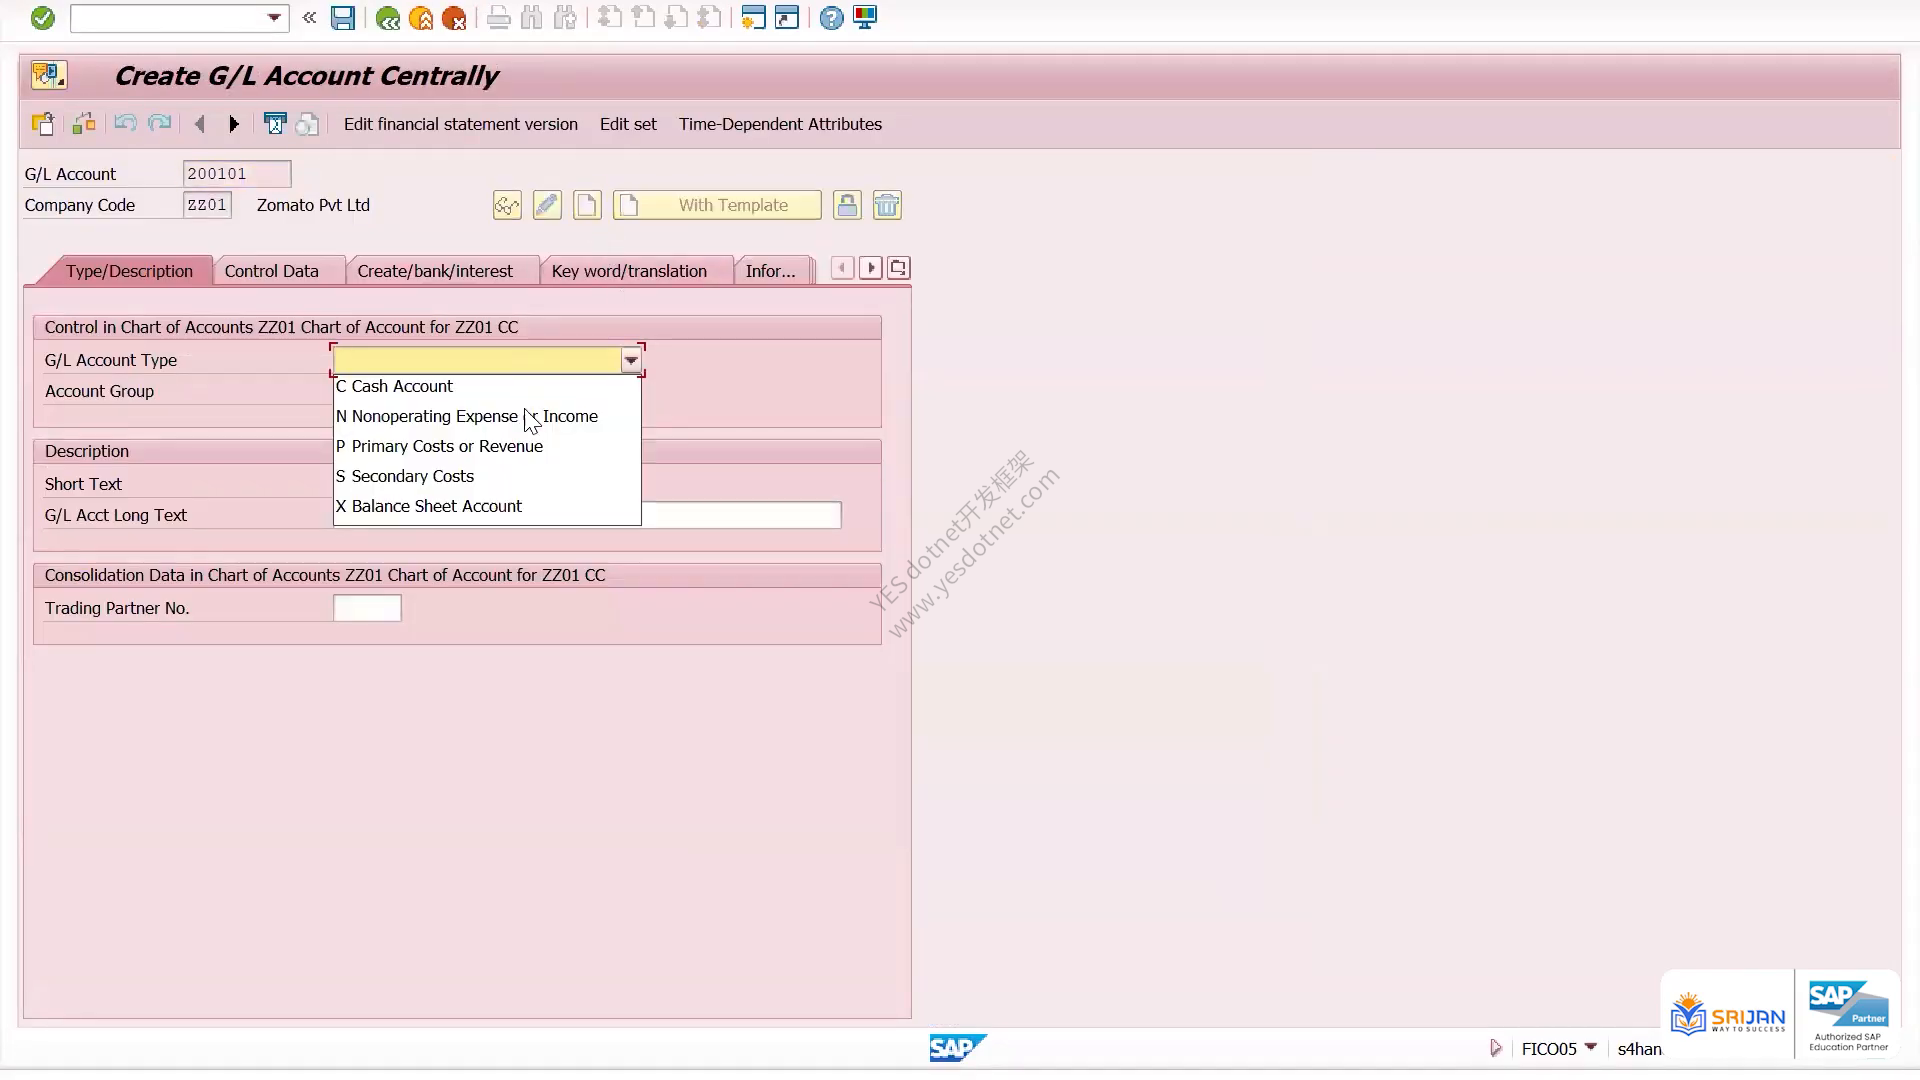Go to next G/L account arrow

point(234,124)
